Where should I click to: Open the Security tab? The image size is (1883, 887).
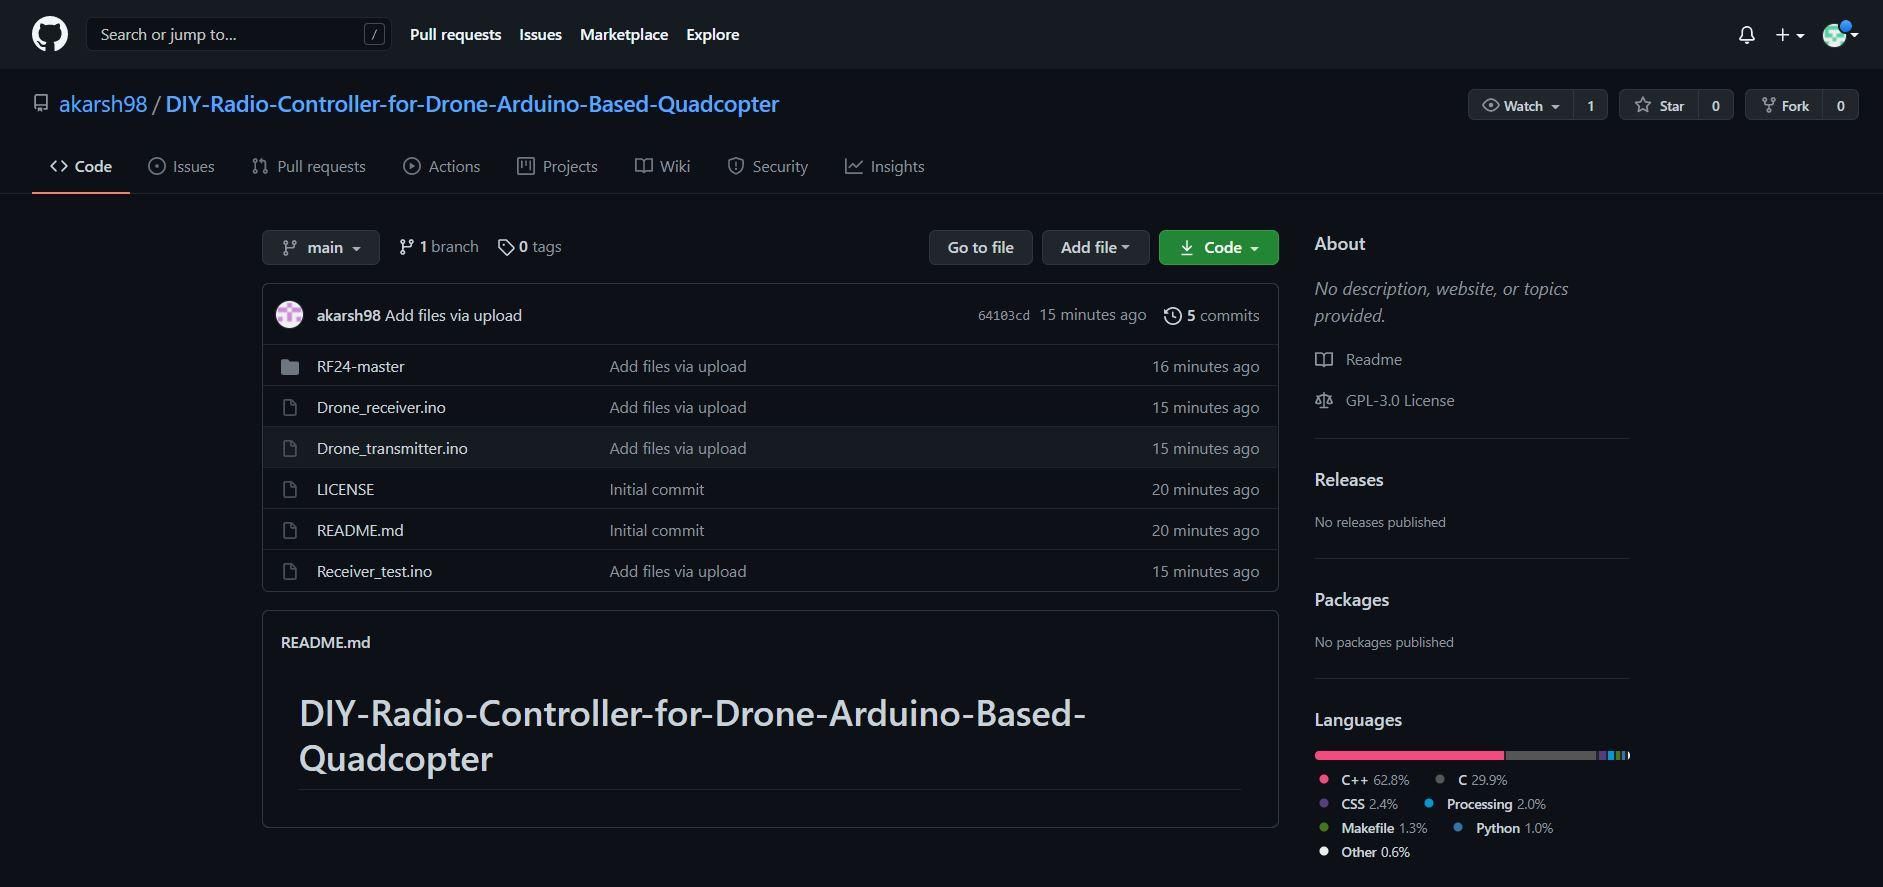pyautogui.click(x=768, y=167)
